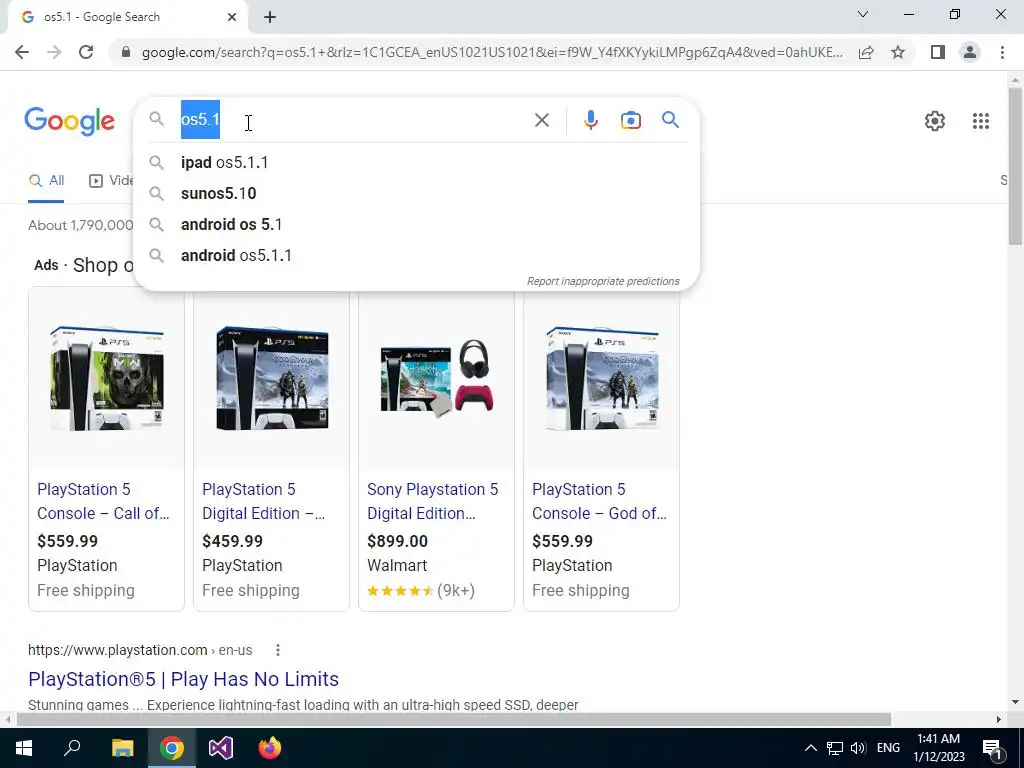
Task: Open the Call of Duty PS5 bundle image
Action: [106, 379]
